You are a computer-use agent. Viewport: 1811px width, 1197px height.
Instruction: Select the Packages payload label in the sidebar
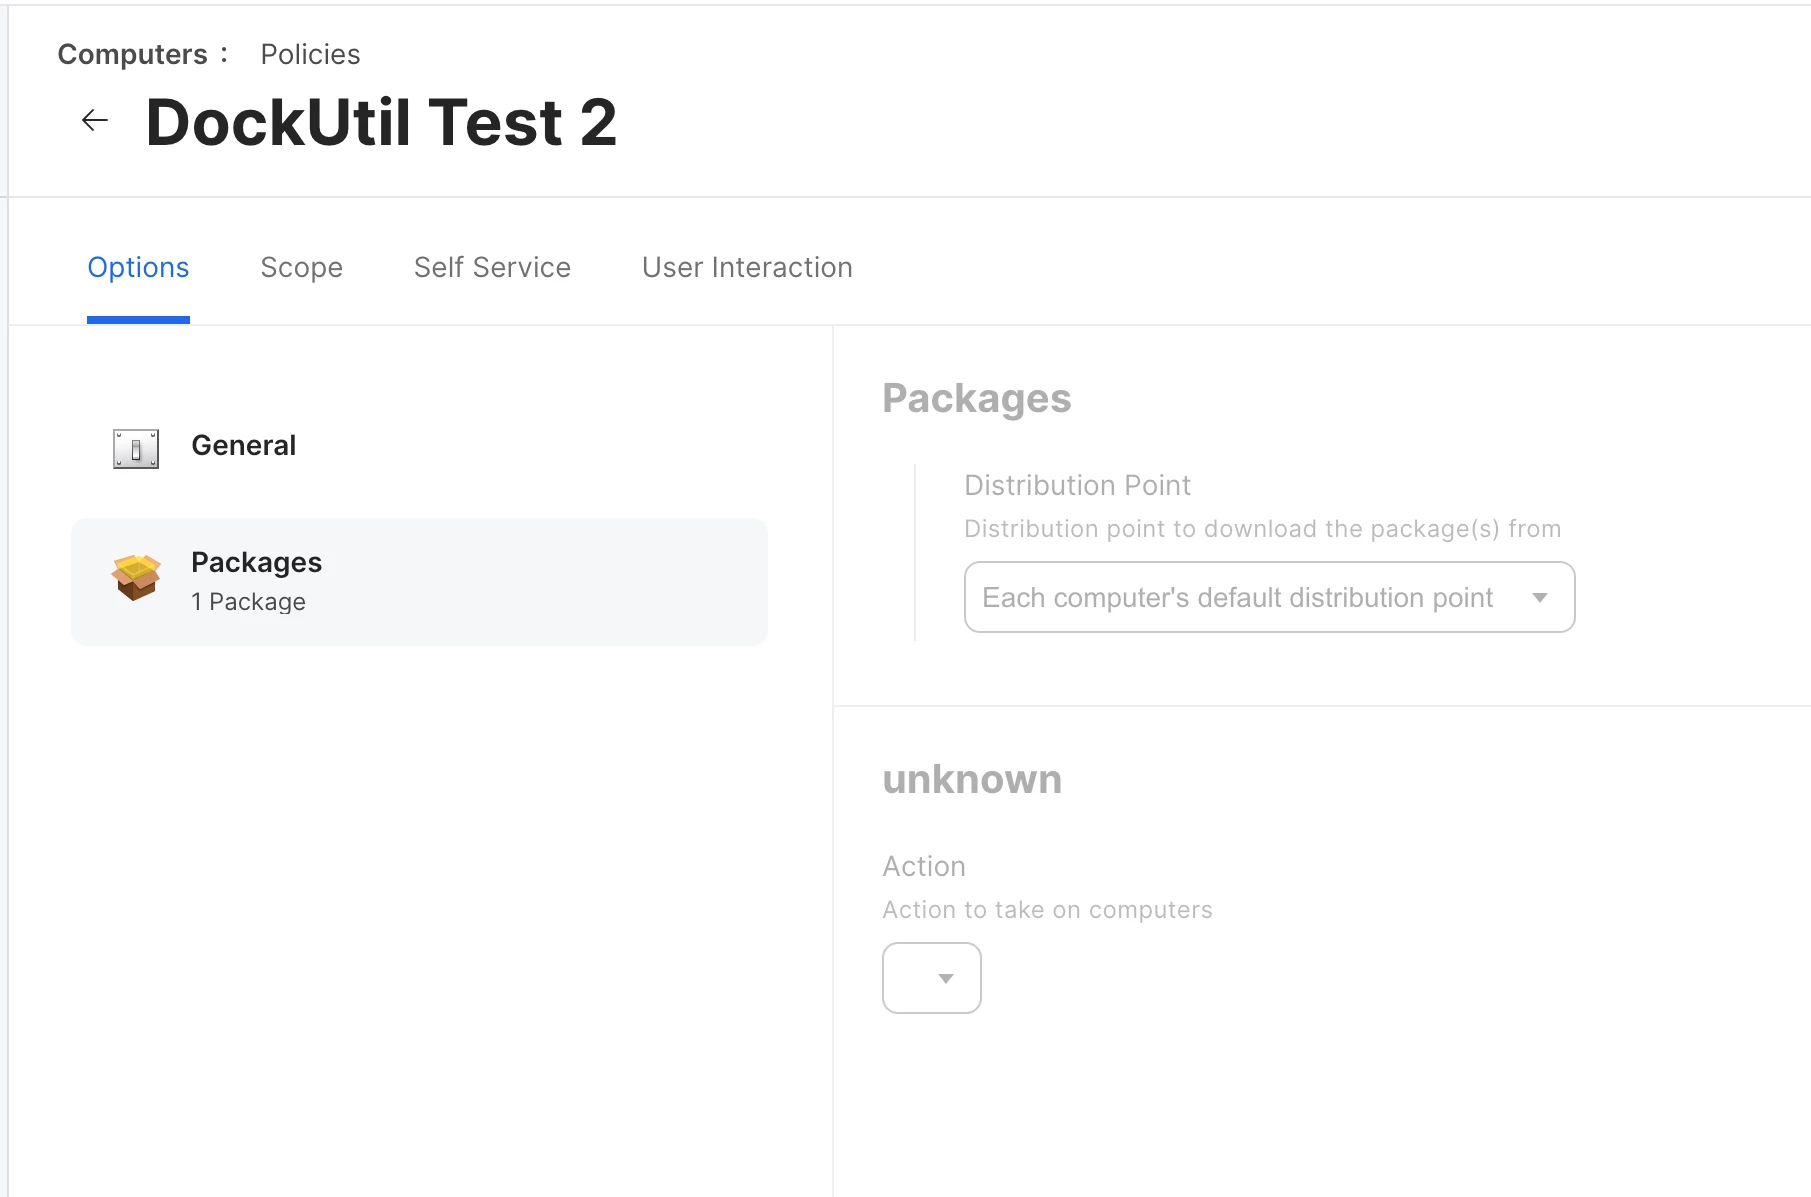point(256,563)
